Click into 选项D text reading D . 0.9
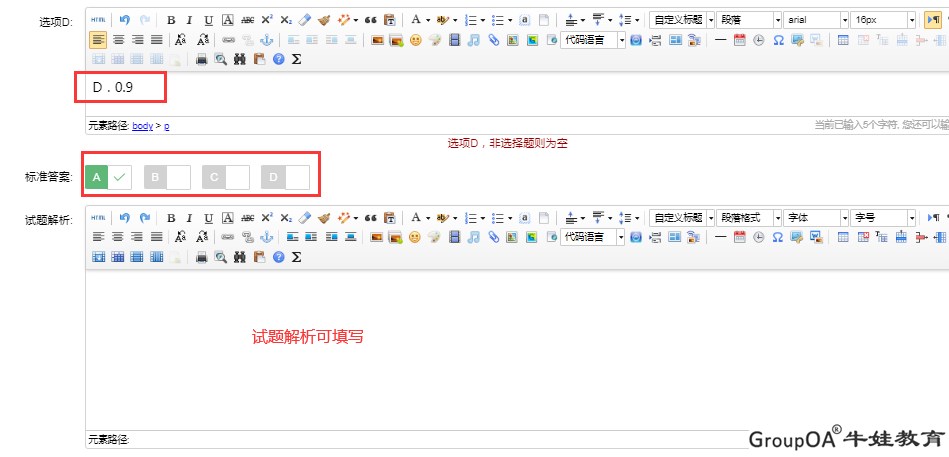 [113, 88]
